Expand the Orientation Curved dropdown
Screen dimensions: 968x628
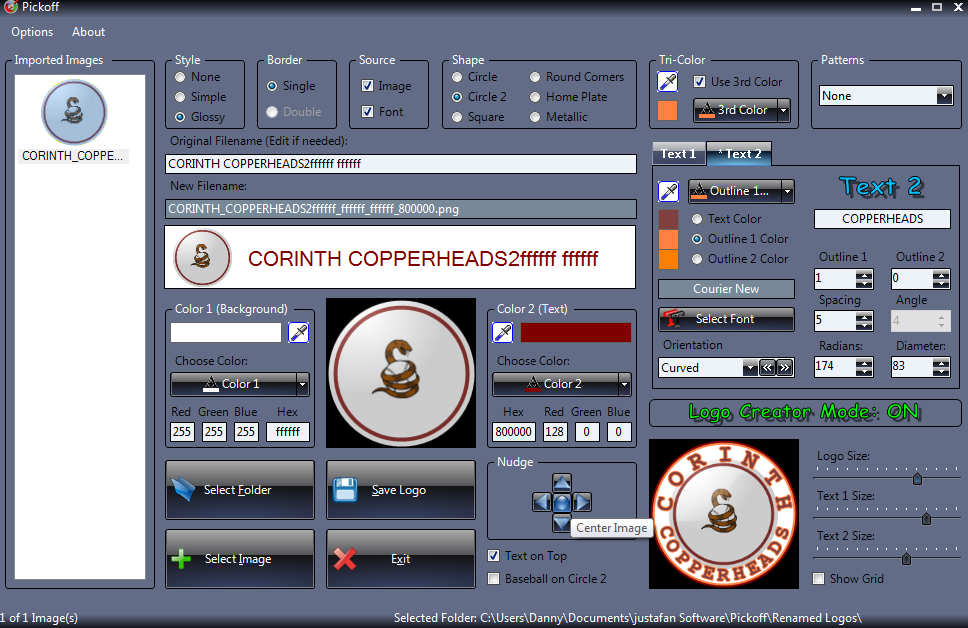pos(750,368)
